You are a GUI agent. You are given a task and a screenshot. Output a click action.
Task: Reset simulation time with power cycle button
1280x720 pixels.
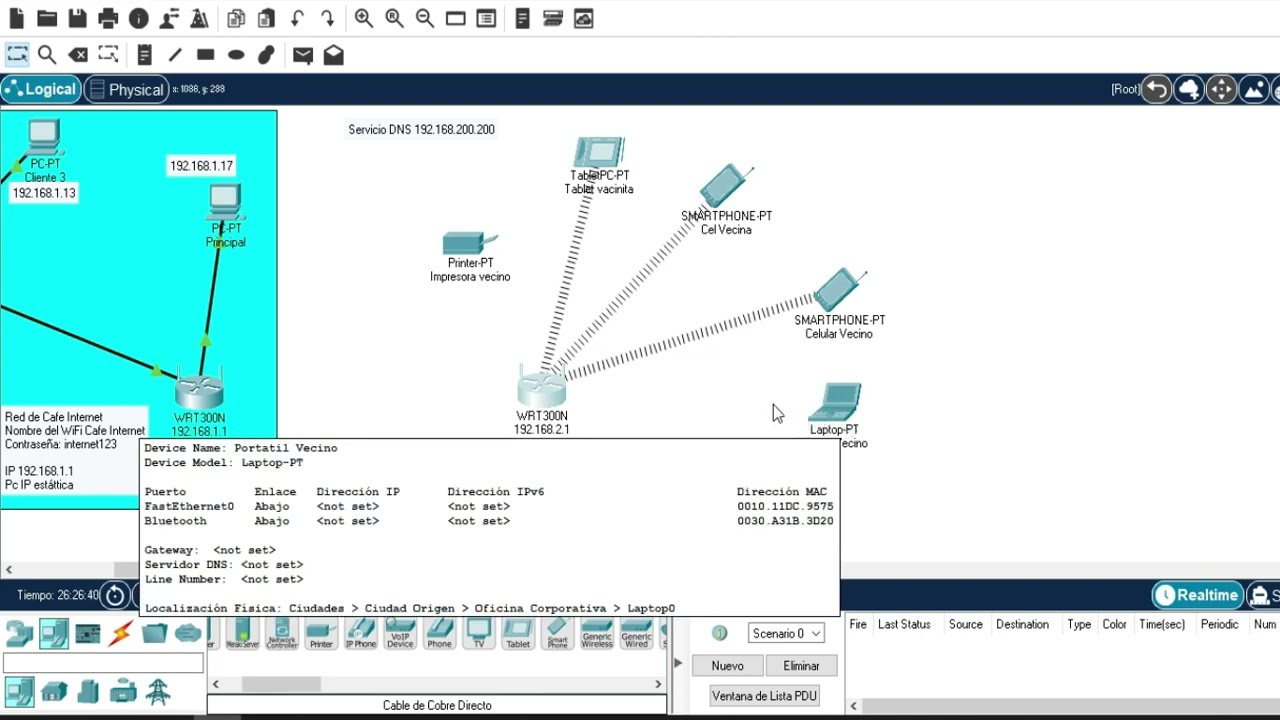[x=115, y=595]
